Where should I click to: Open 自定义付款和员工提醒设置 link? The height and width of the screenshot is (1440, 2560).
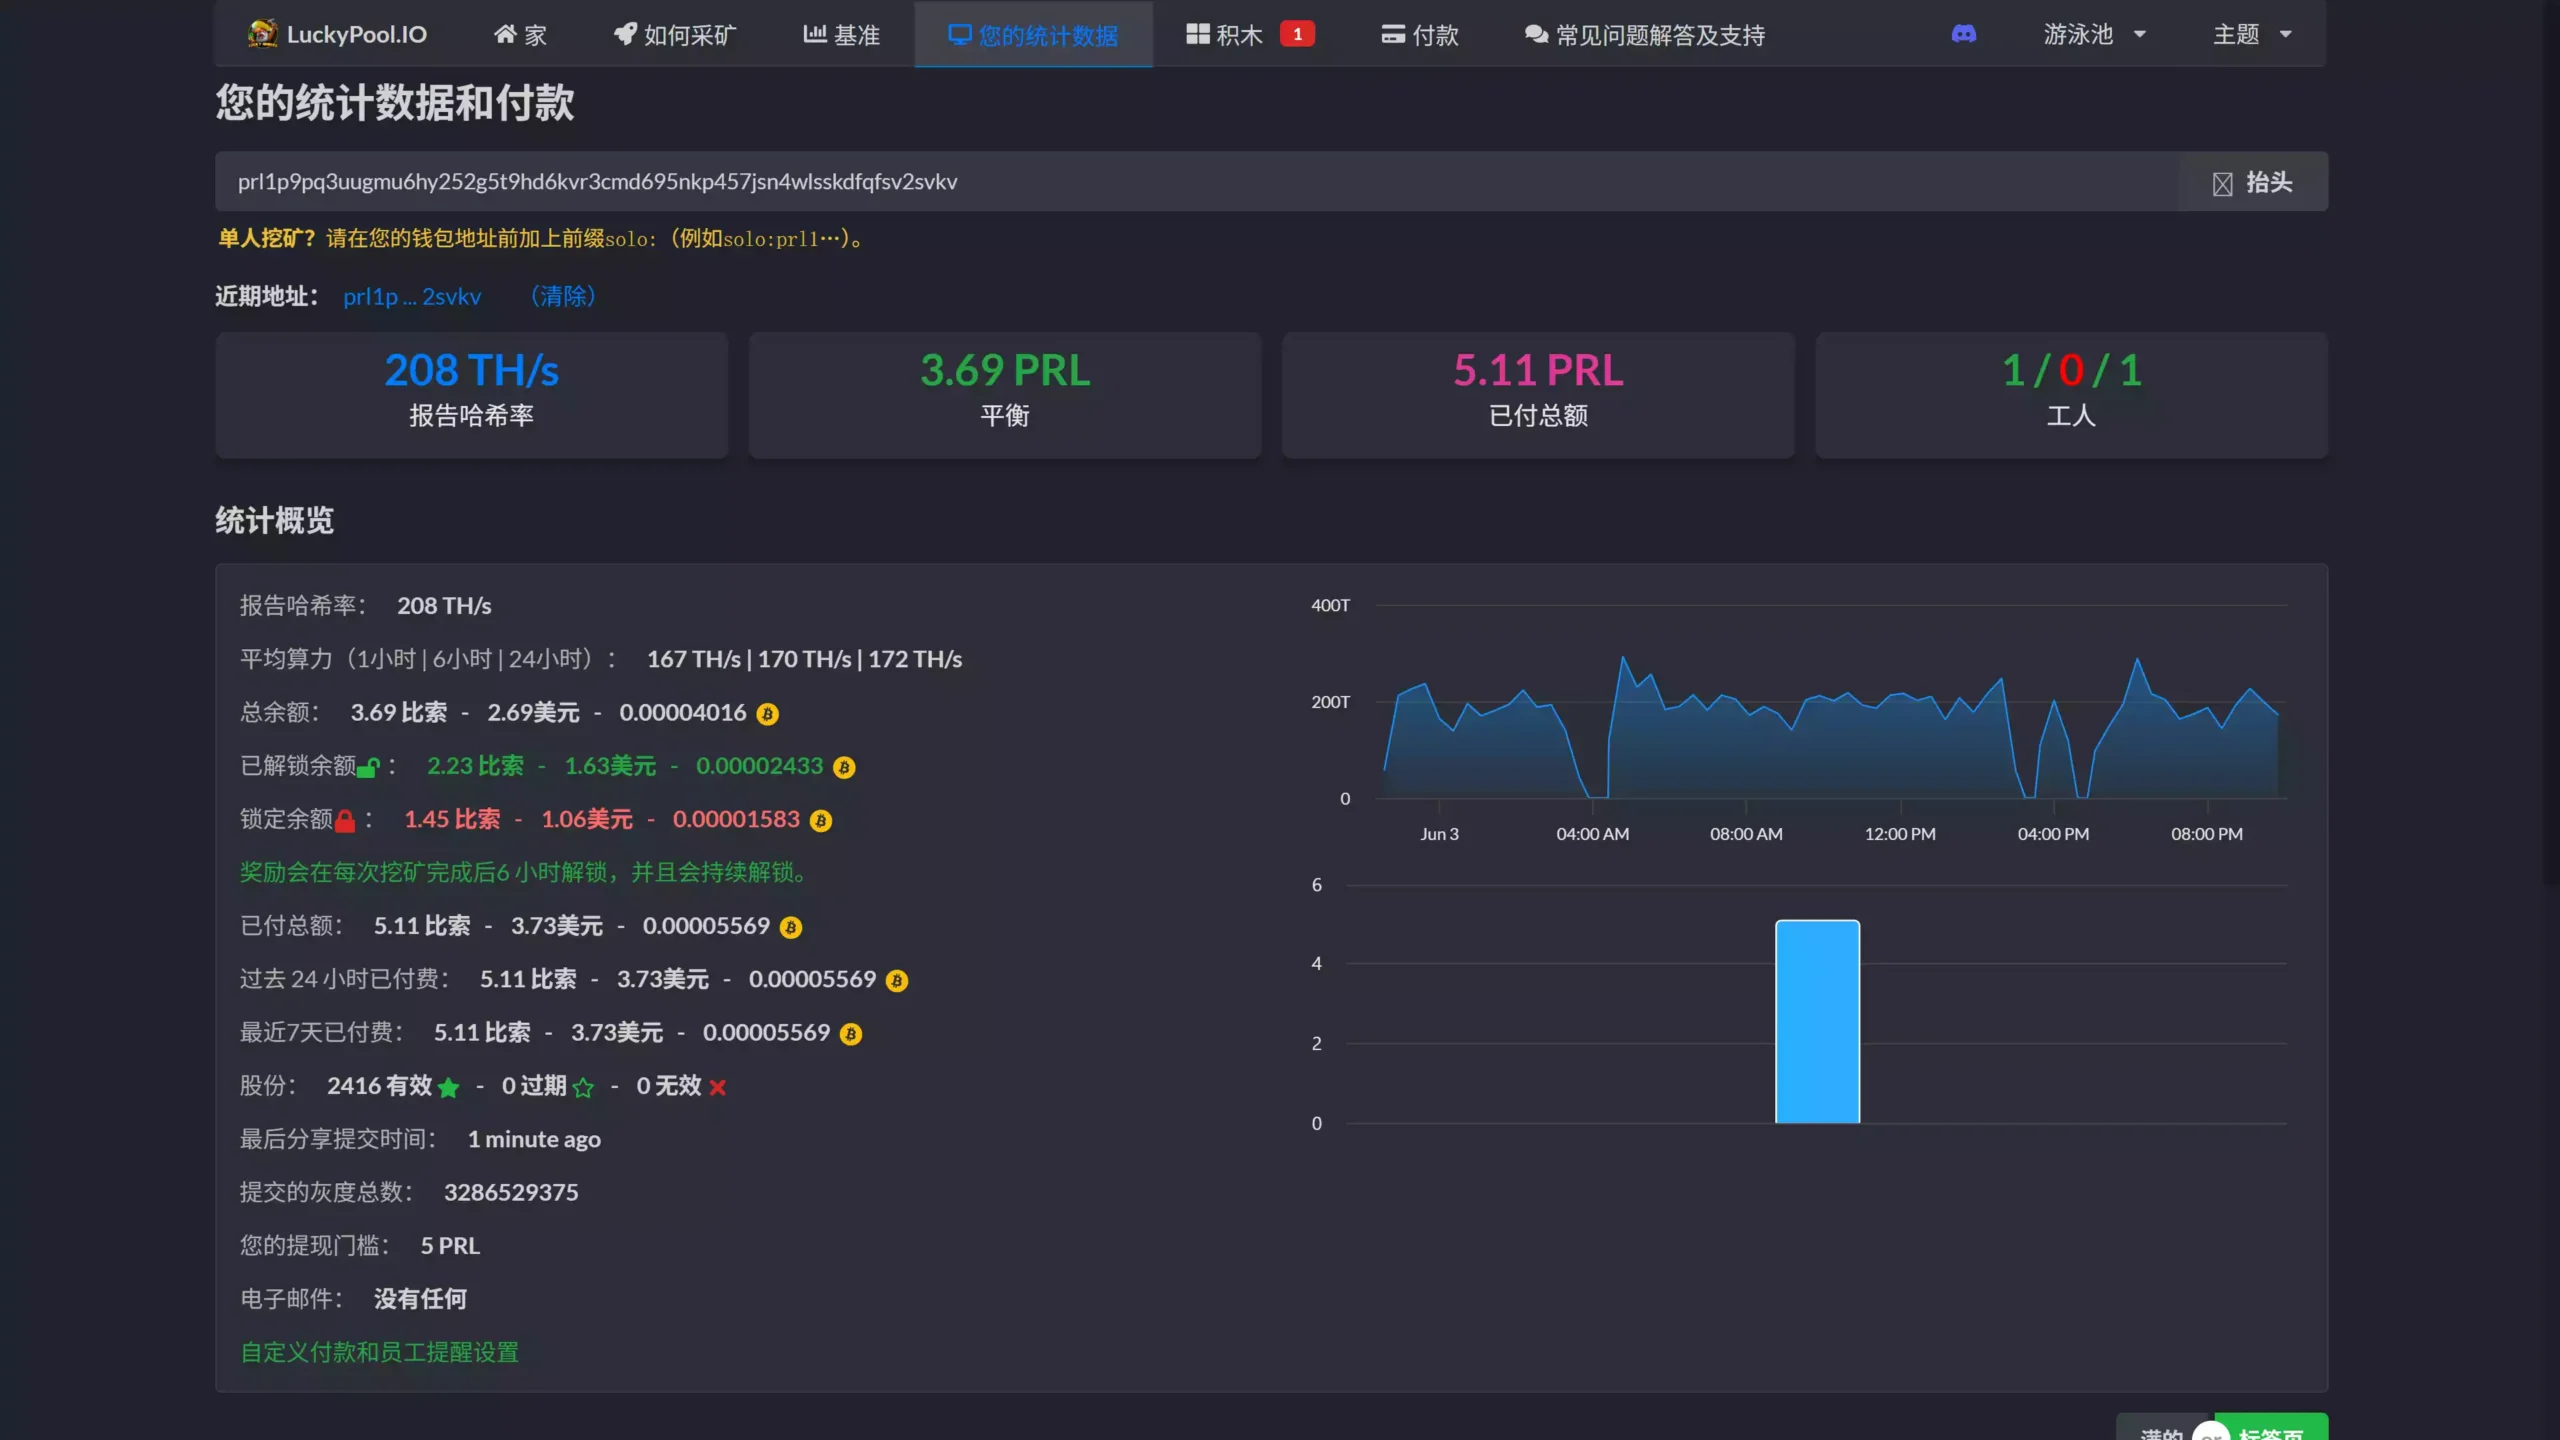[x=379, y=1352]
